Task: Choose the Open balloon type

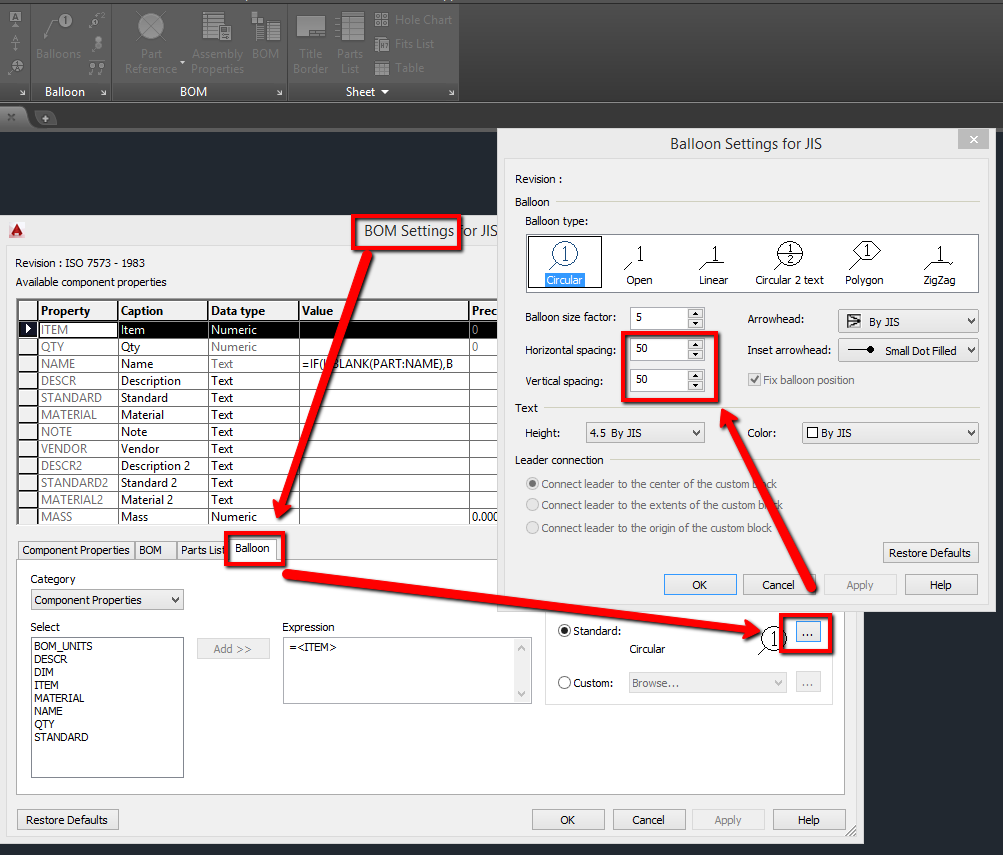Action: (x=639, y=262)
